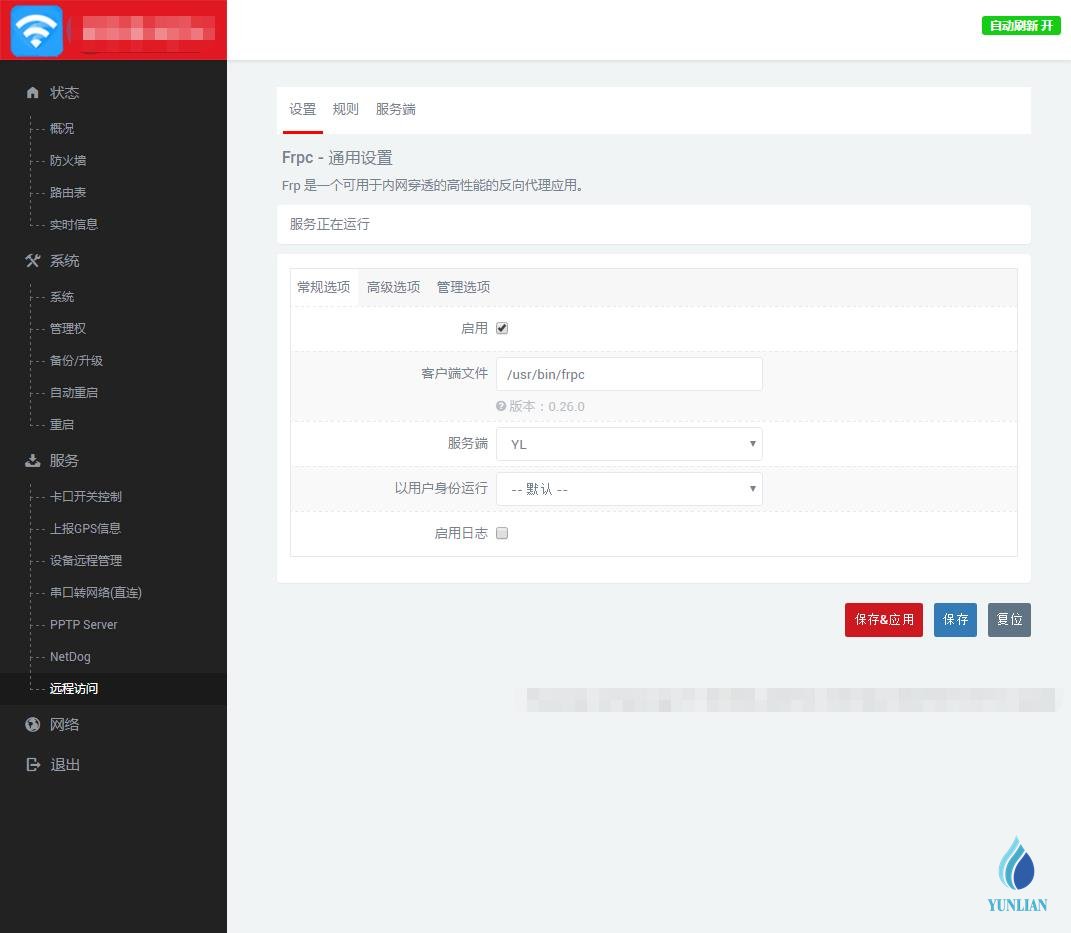1071x933 pixels.
Task: Open the 服务端 dropdown showing YL
Action: click(629, 444)
